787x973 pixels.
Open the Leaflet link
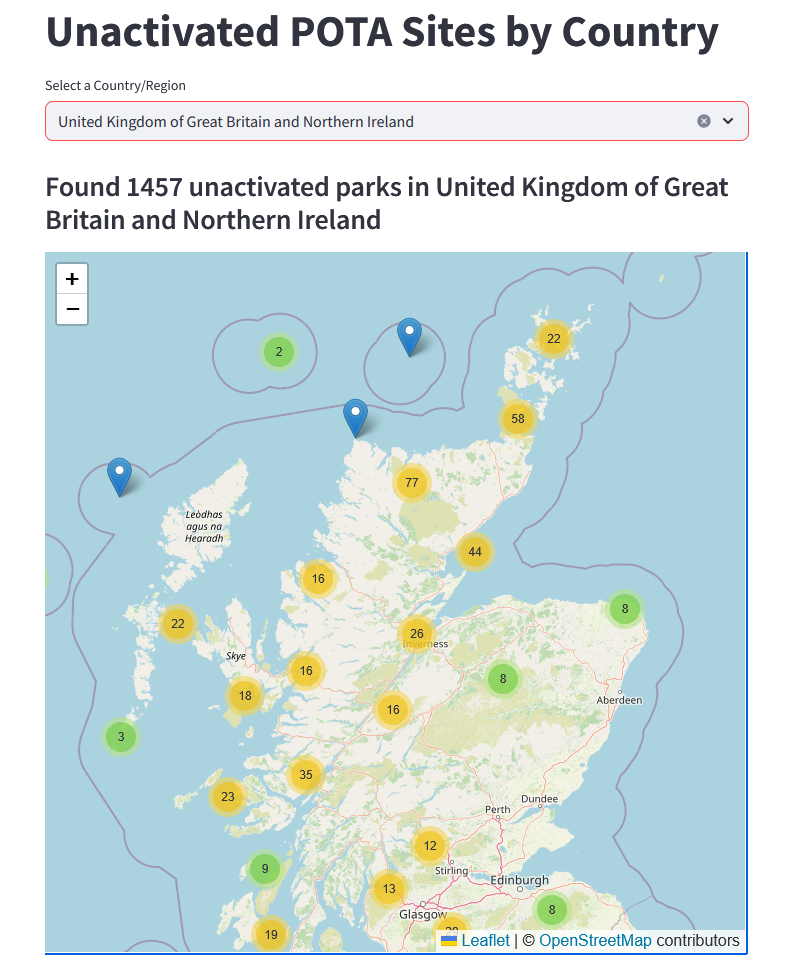point(485,941)
